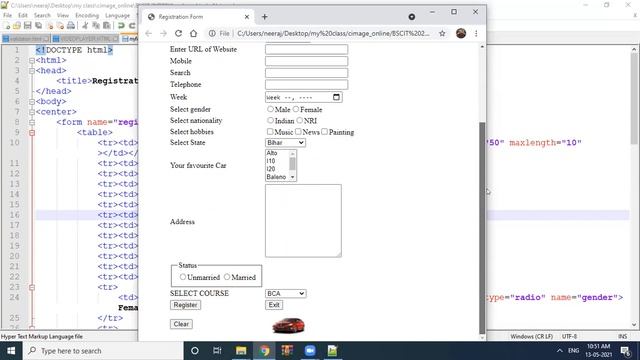Collapse the body fold marker on line 6

click(x=32, y=102)
